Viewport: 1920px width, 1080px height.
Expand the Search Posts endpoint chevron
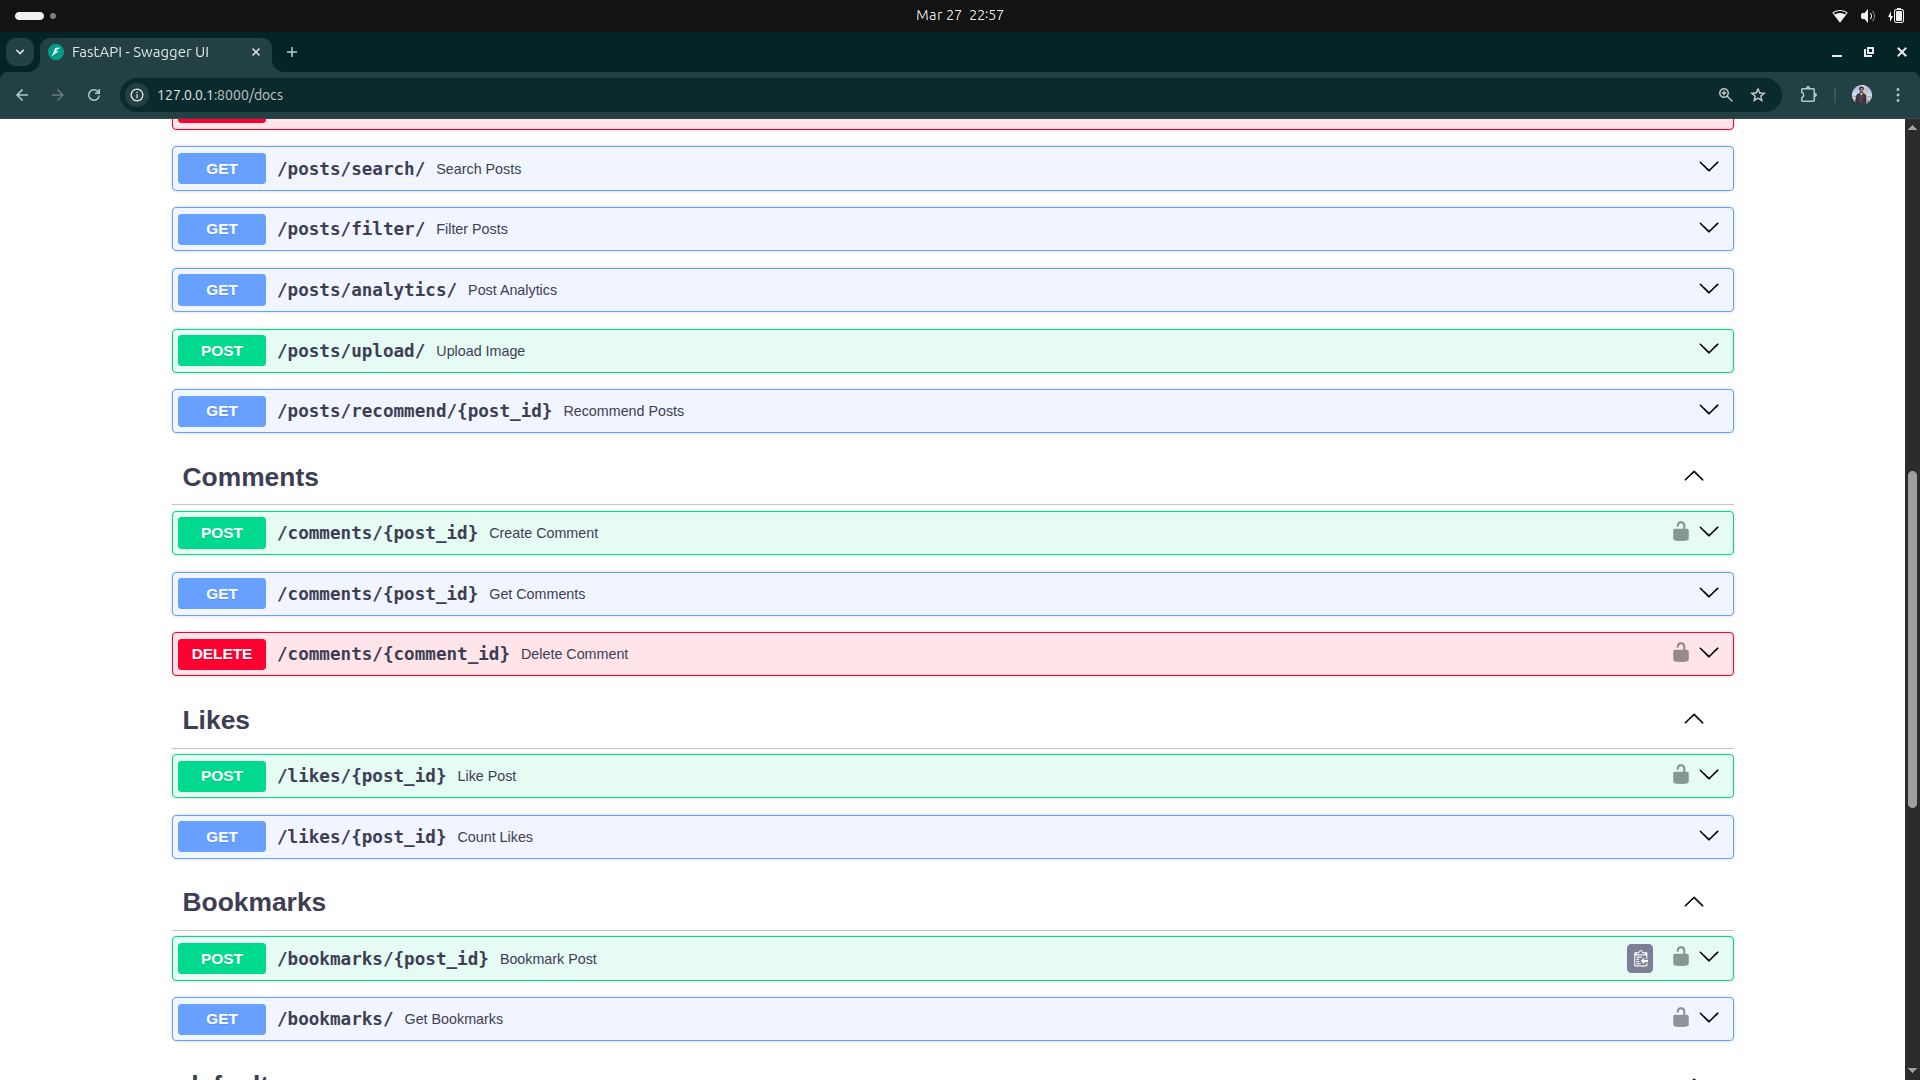[1708, 168]
